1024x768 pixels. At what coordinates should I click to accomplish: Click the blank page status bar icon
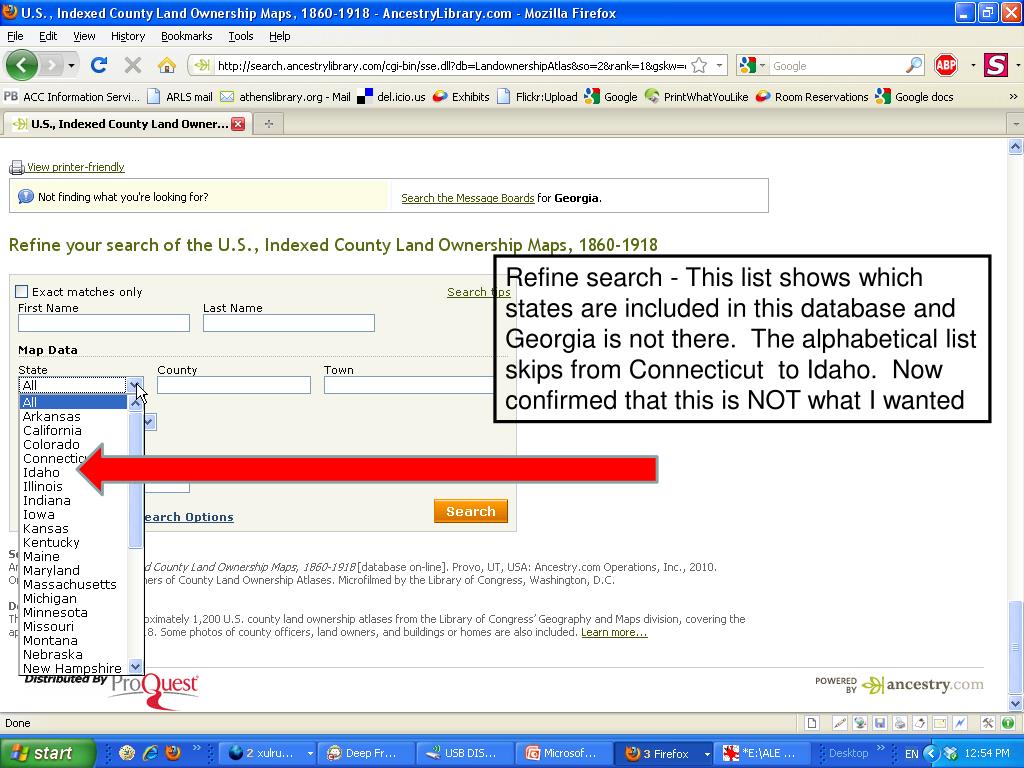[812, 723]
